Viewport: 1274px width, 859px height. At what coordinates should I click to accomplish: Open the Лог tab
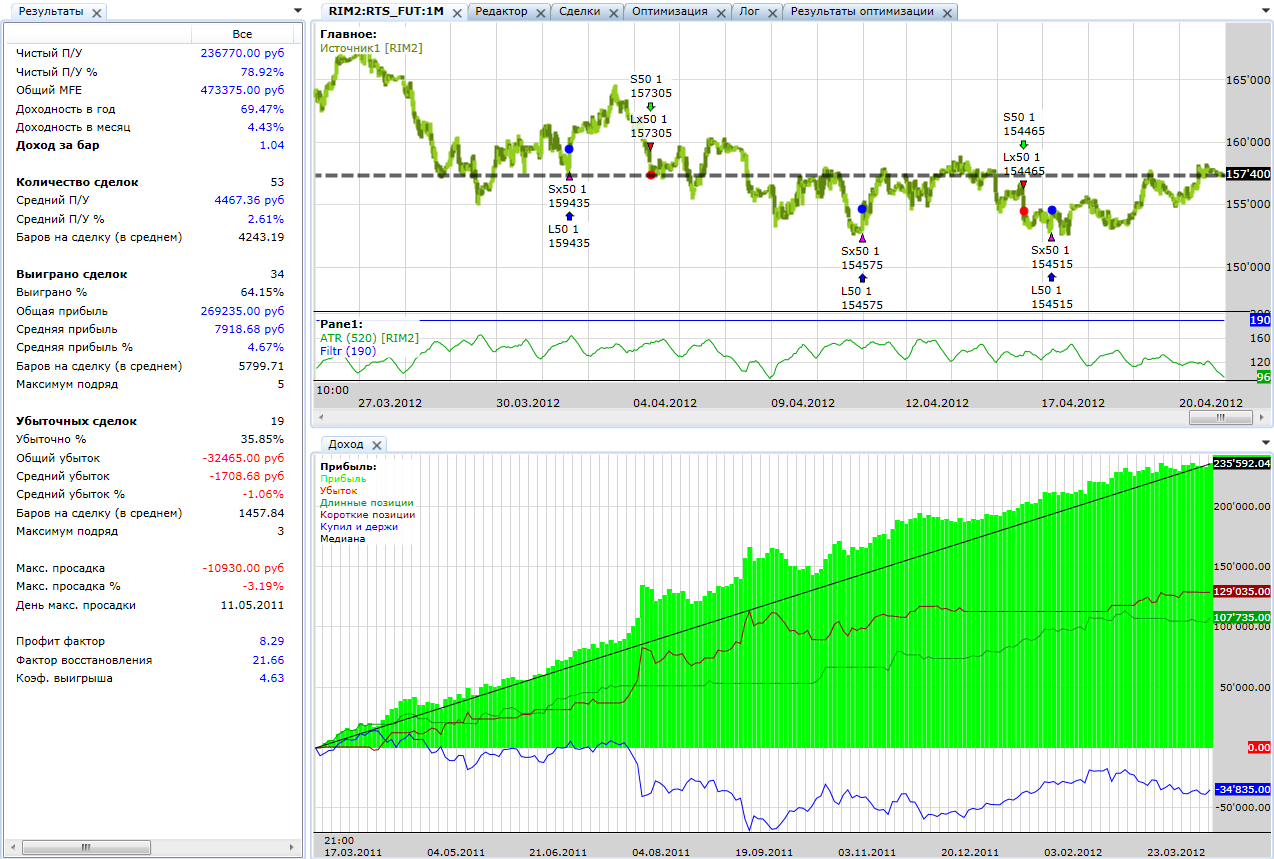[750, 12]
